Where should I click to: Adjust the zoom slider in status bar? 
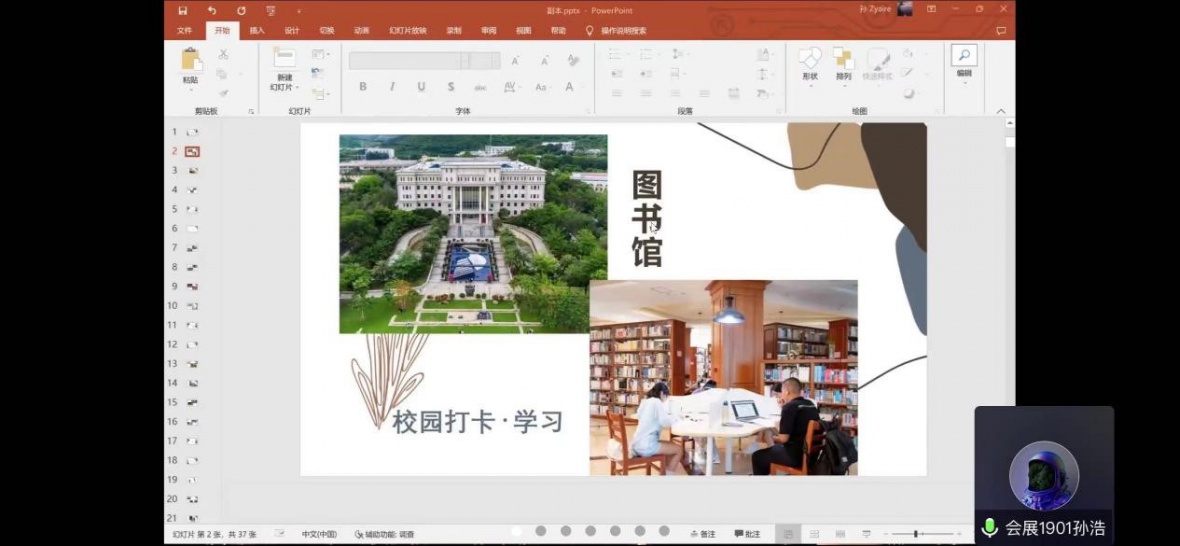coord(916,534)
